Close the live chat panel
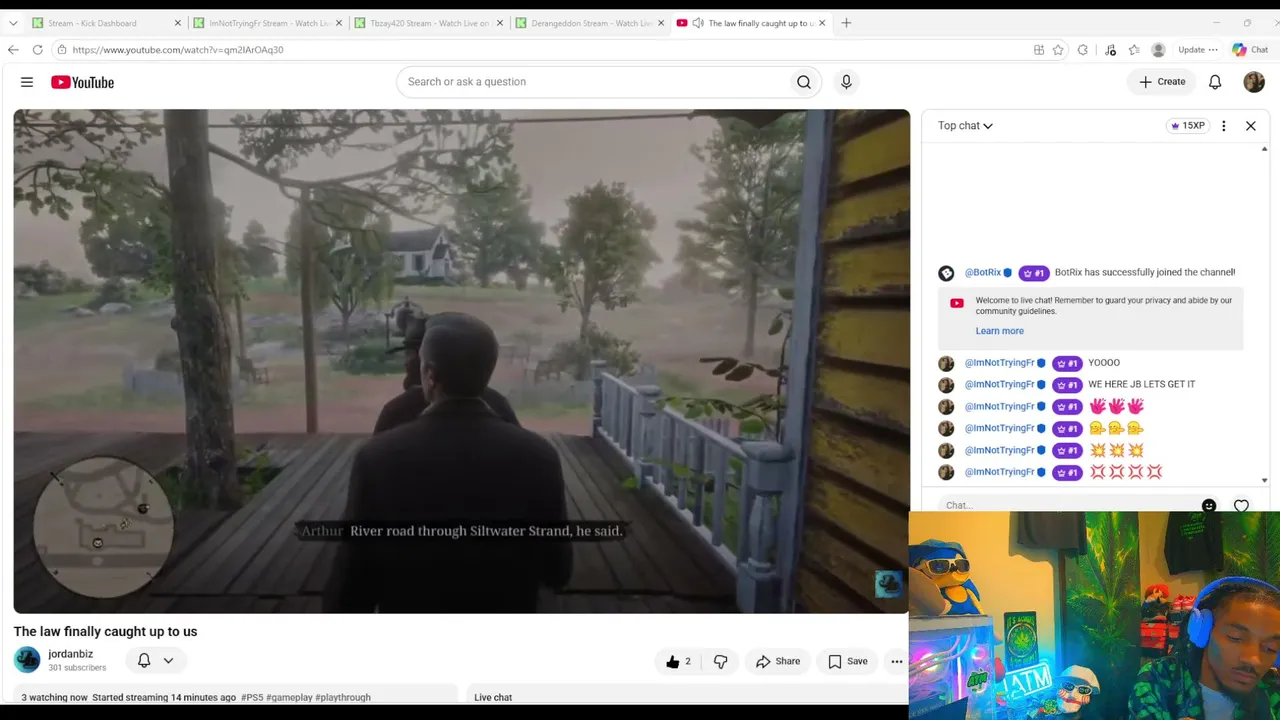 coord(1250,126)
